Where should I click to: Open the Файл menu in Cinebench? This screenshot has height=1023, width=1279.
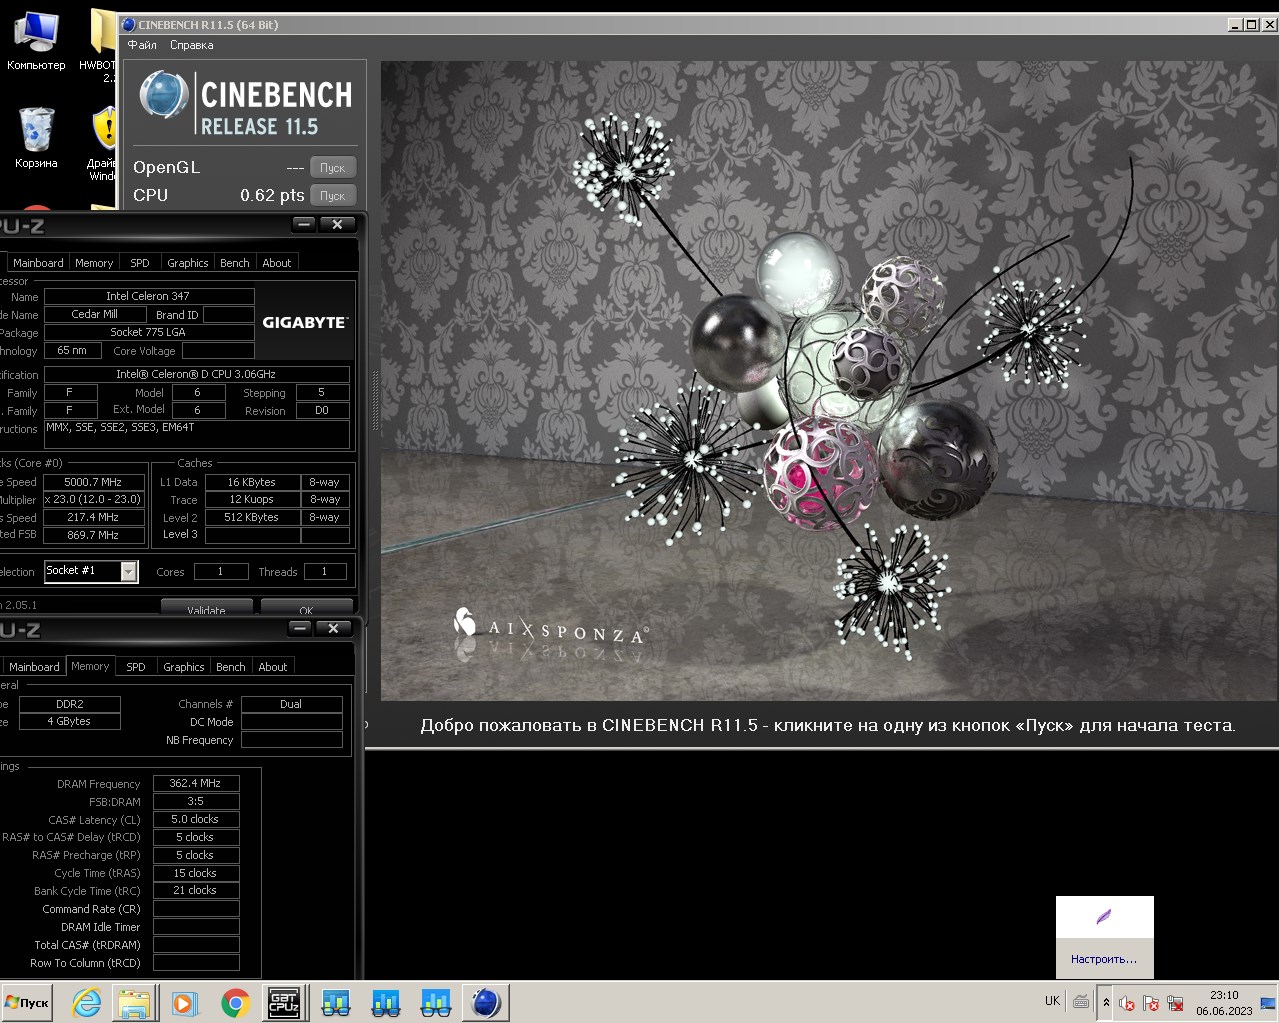pos(142,45)
